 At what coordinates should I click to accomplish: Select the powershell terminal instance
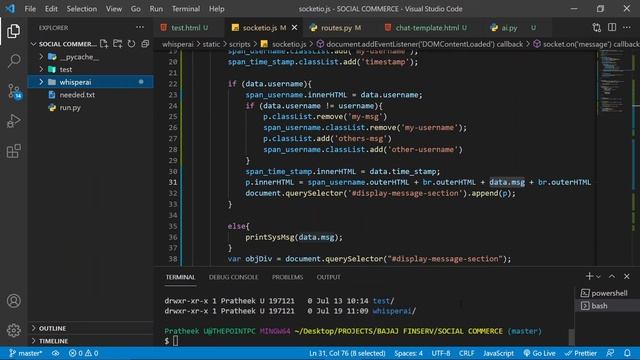tap(608, 293)
